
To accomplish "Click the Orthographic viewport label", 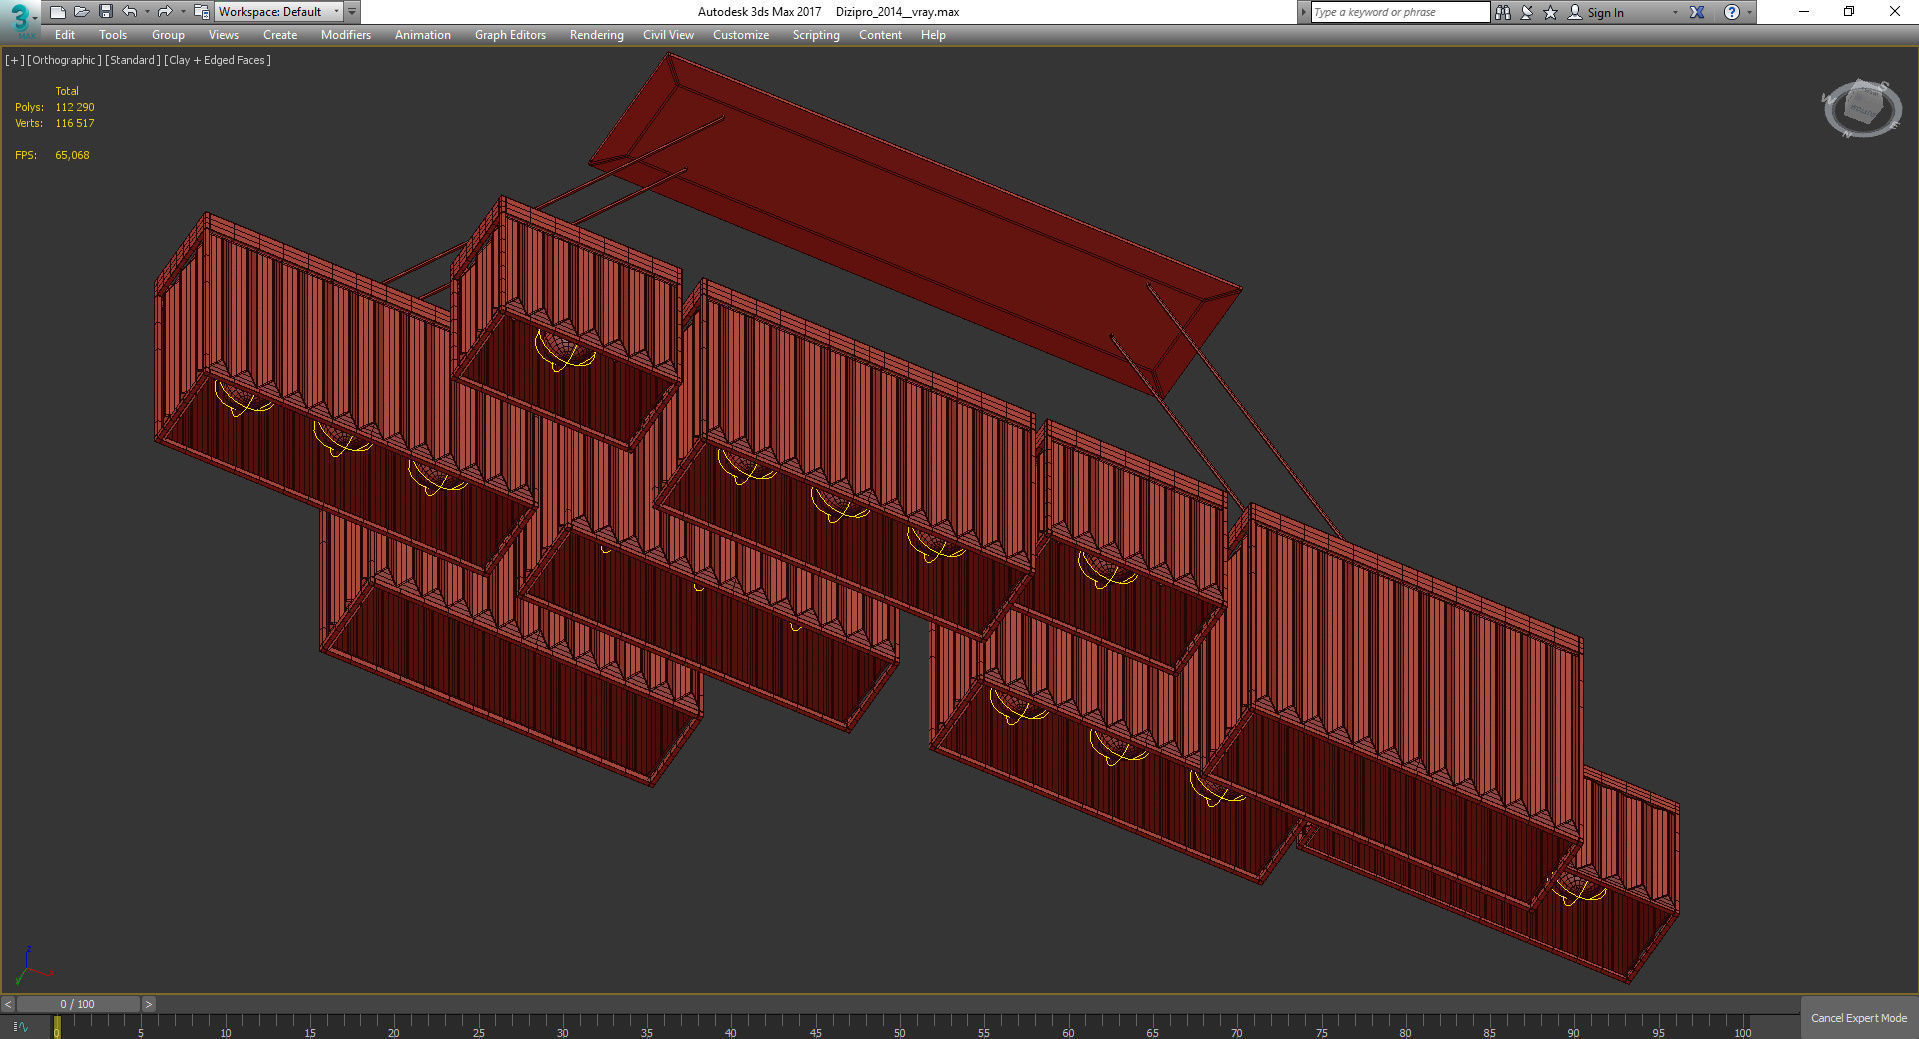I will (x=64, y=60).
